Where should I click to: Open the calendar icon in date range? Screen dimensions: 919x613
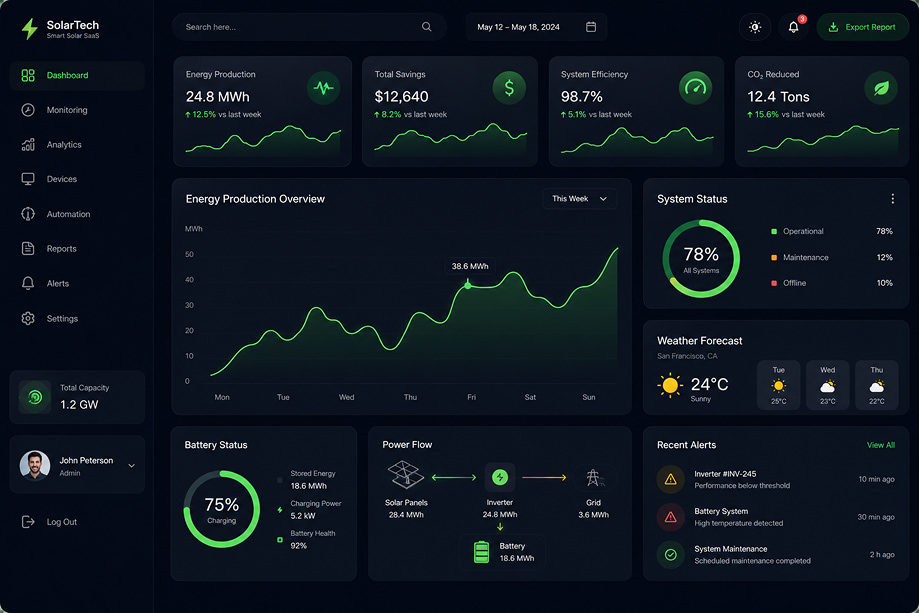click(x=591, y=27)
